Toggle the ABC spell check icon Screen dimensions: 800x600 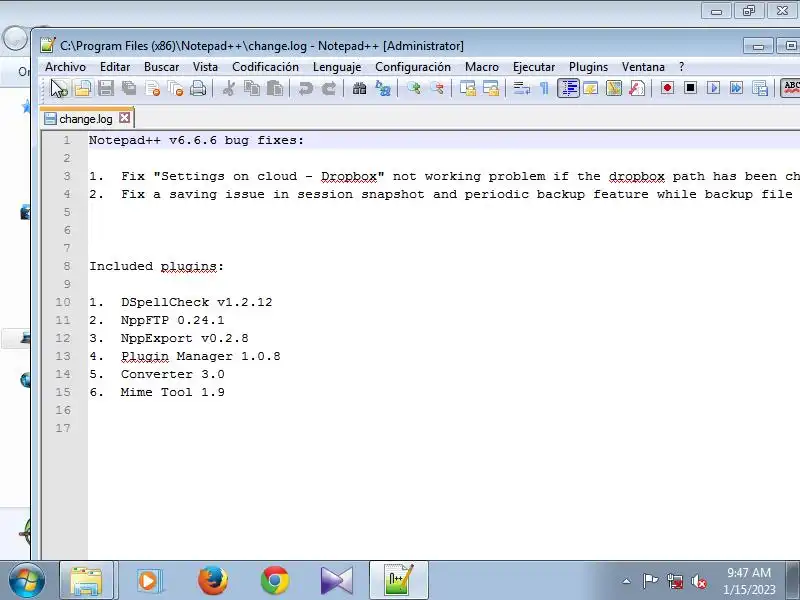790,88
